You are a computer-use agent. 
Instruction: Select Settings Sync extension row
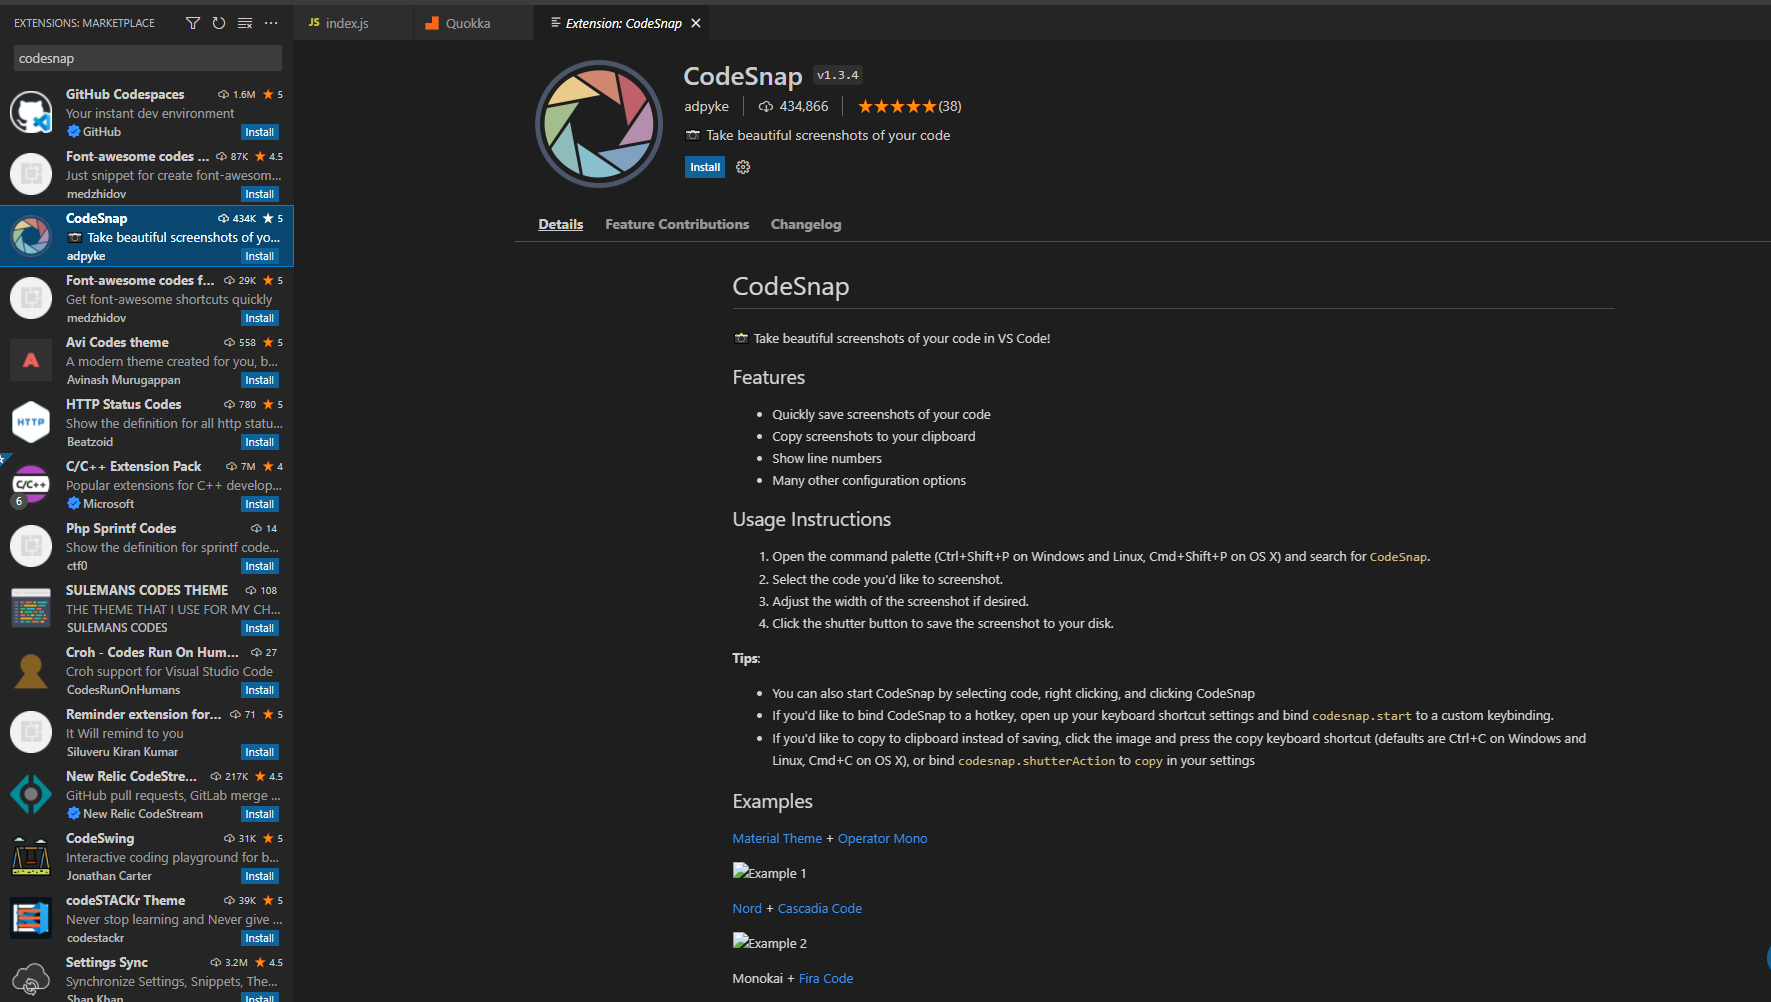point(147,977)
